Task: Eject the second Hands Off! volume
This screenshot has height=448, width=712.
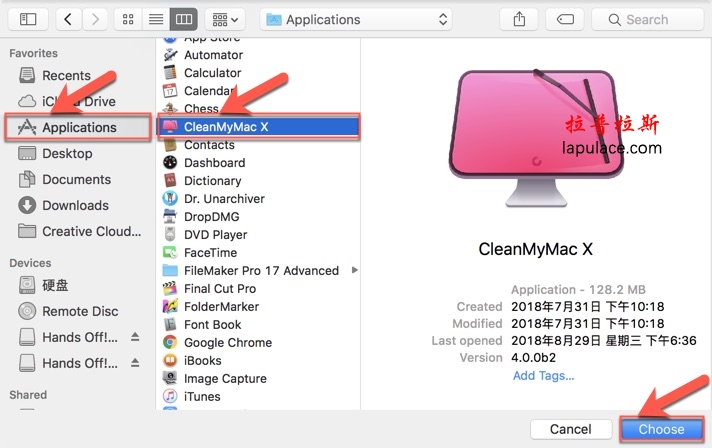Action: (x=135, y=363)
